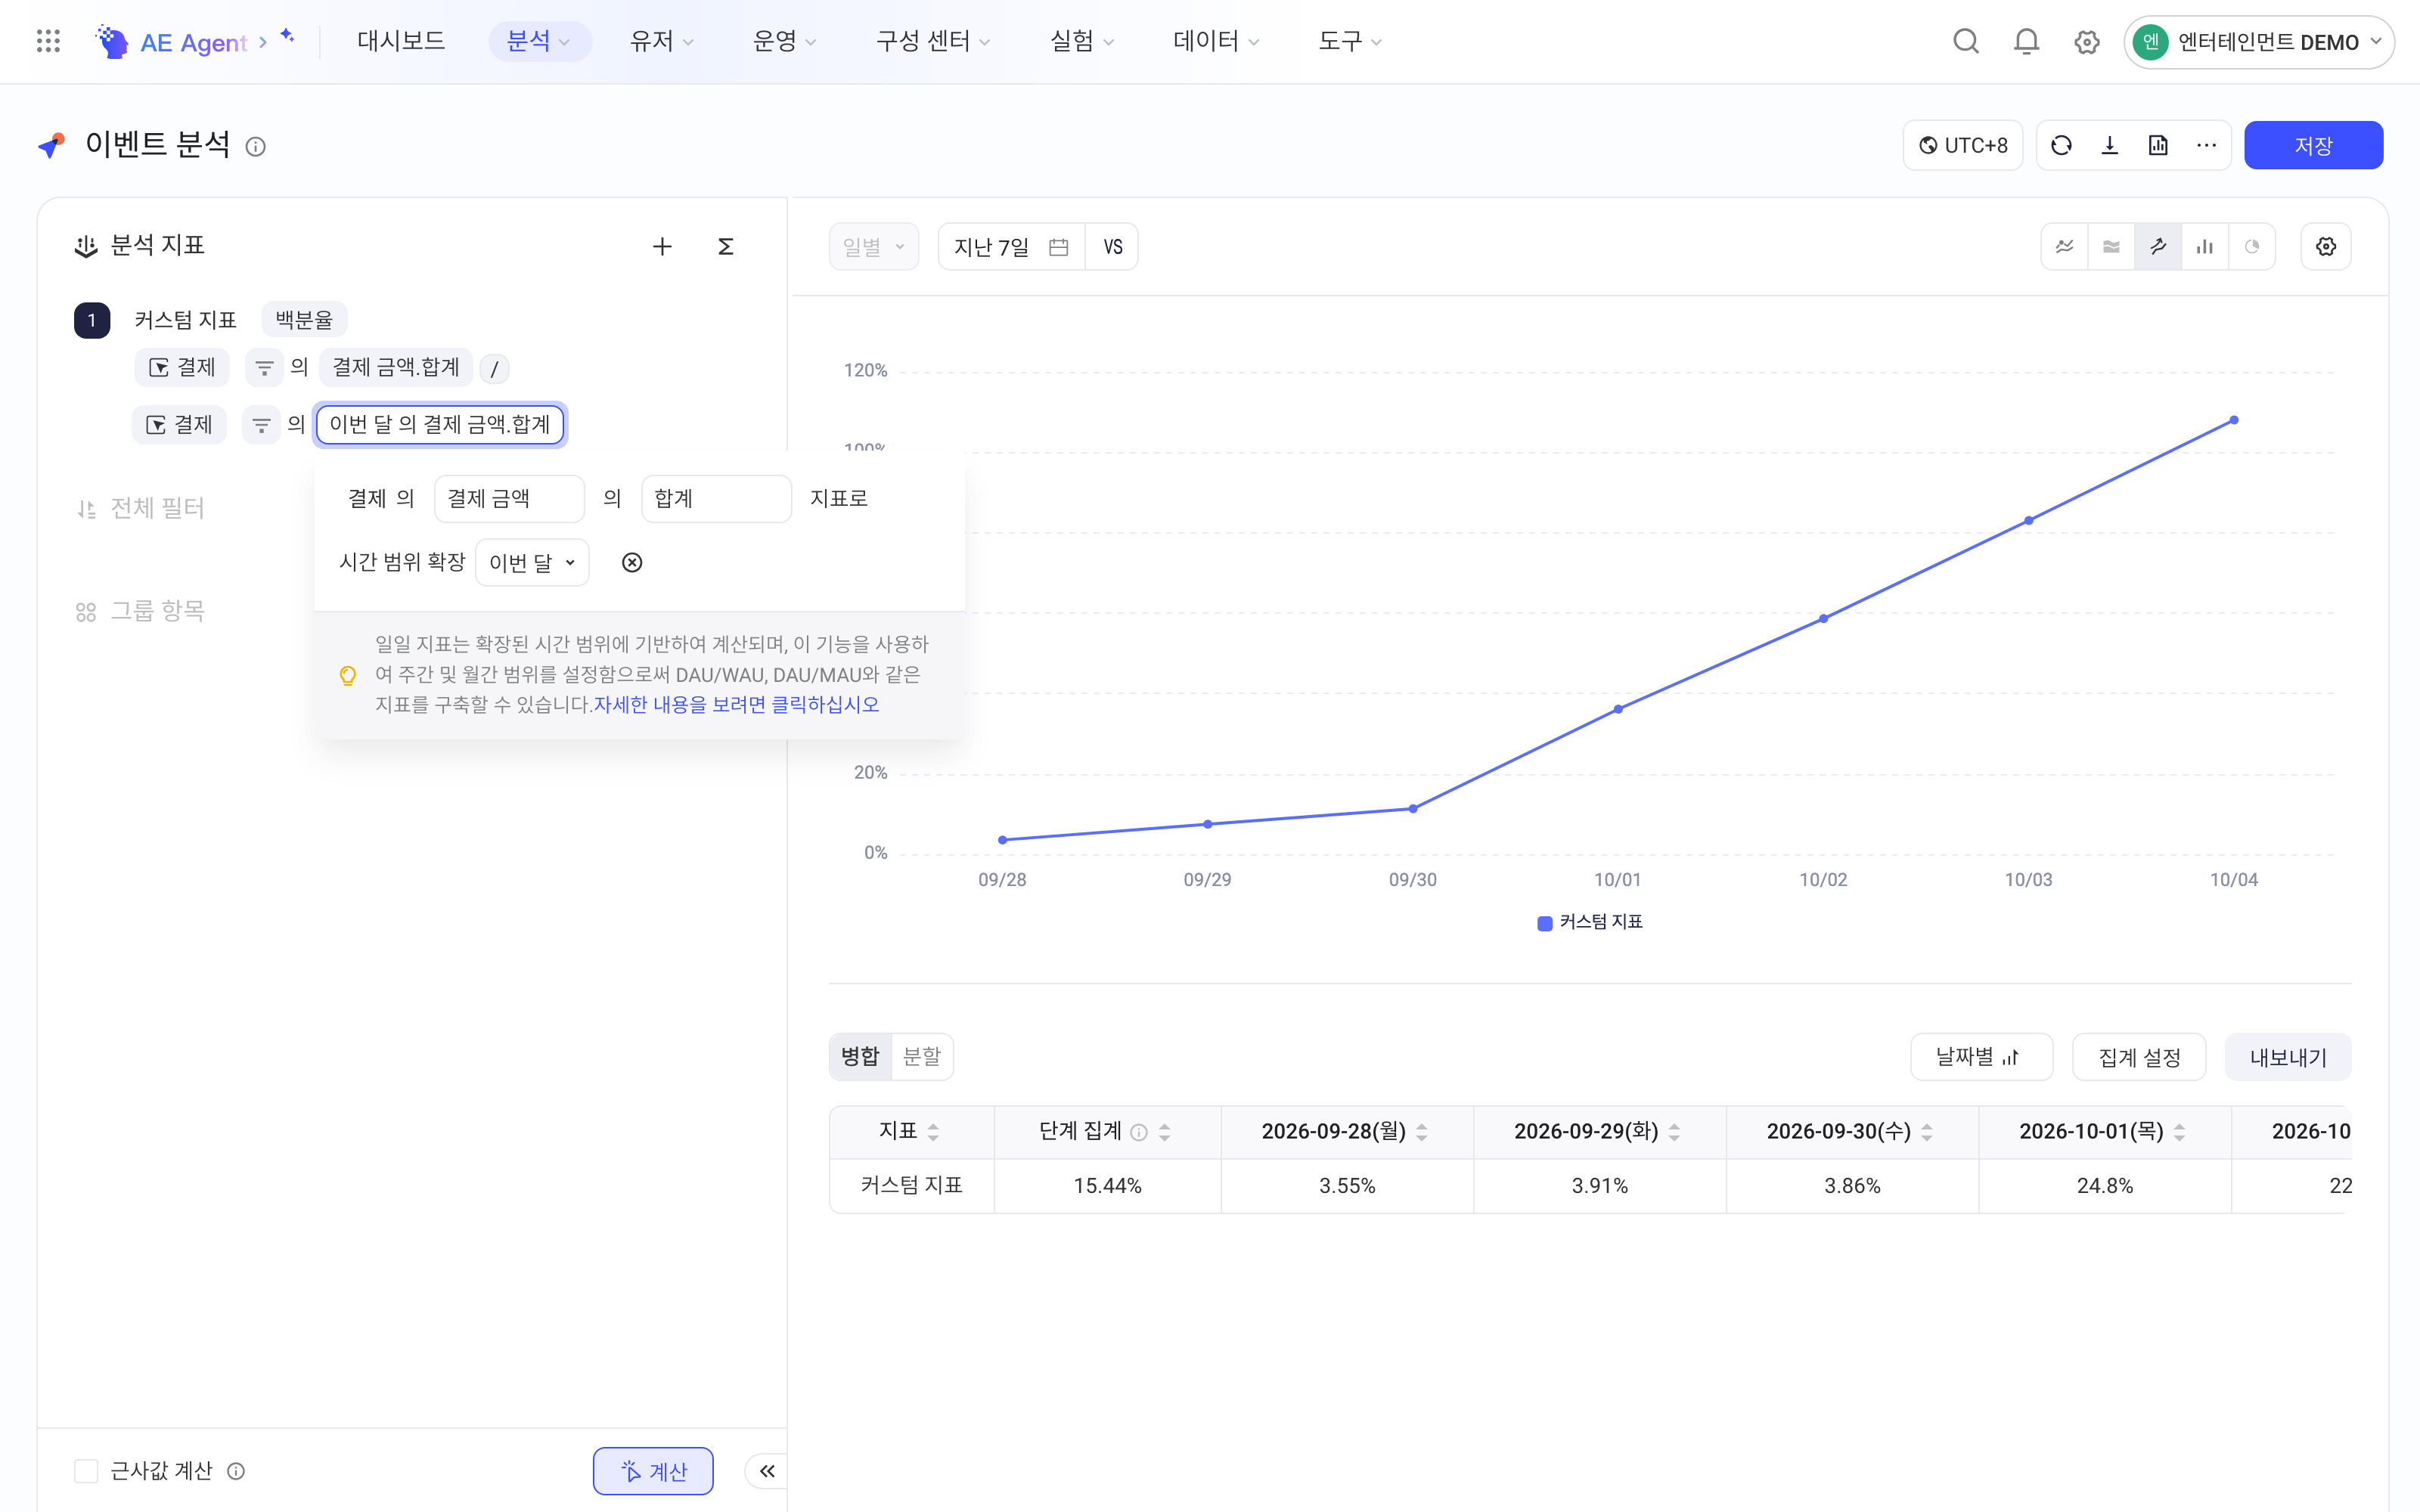This screenshot has height=1512, width=2420.
Task: Select the 병합 table view
Action: 860,1057
